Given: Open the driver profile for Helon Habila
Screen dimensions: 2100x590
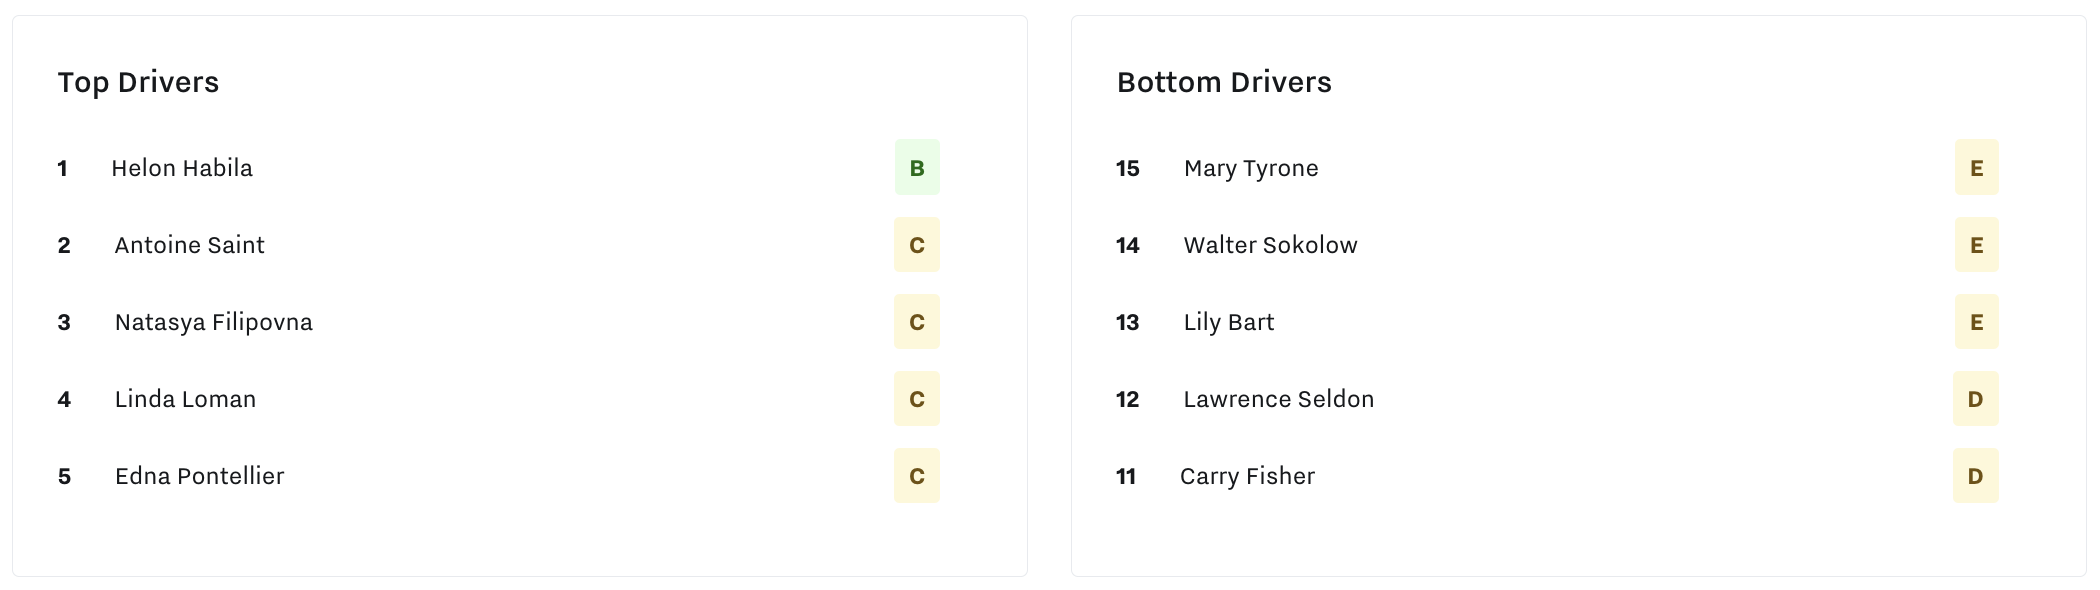Looking at the screenshot, I should [x=184, y=168].
